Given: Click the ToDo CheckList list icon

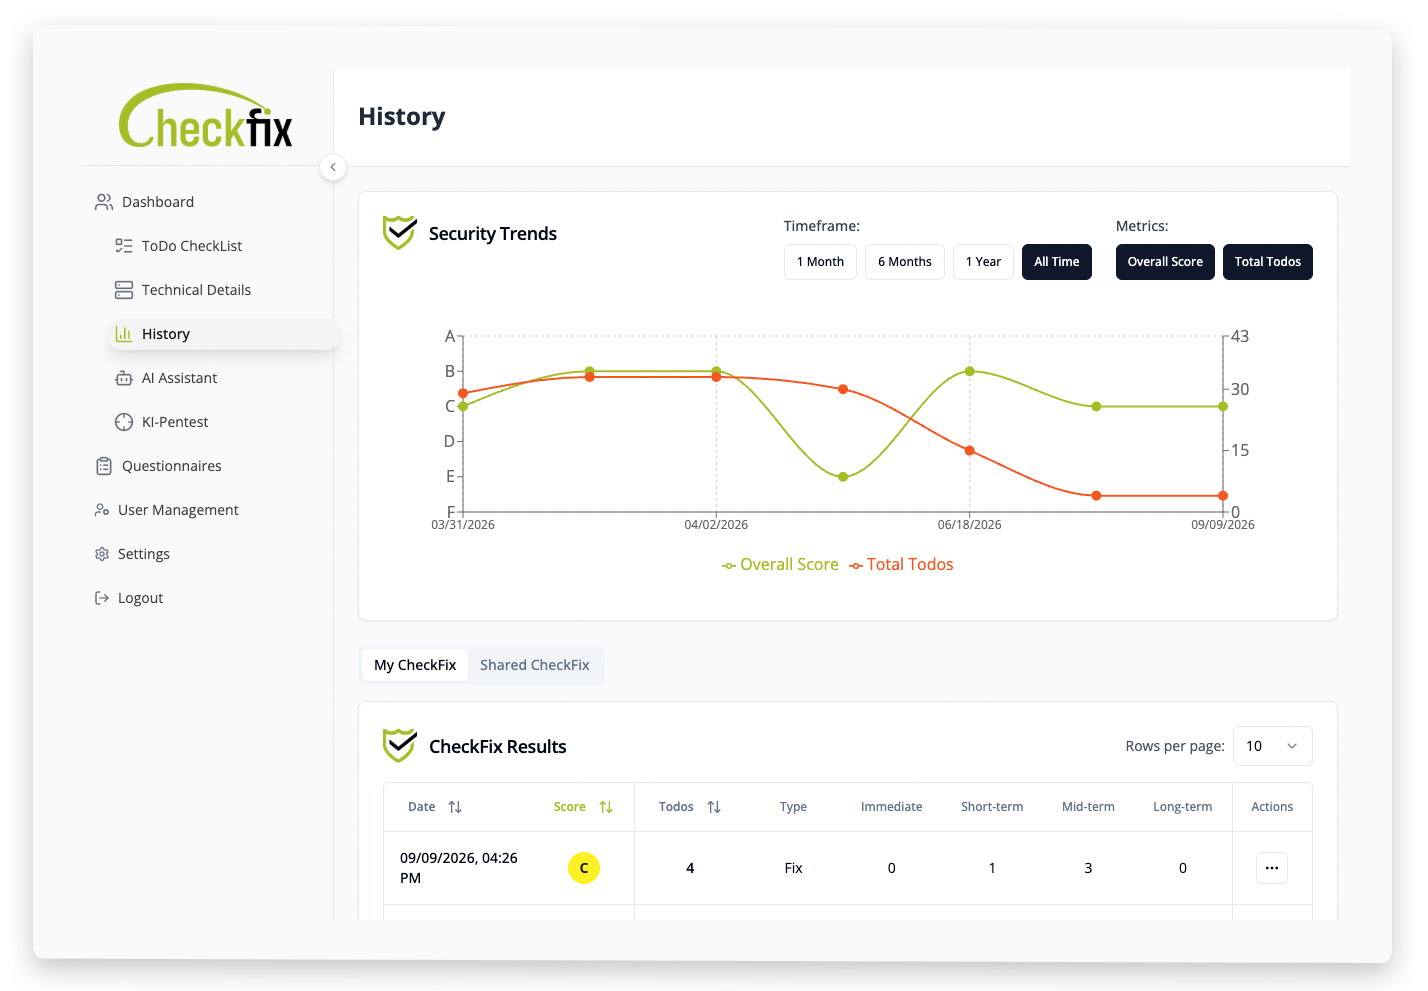Looking at the screenshot, I should point(124,246).
